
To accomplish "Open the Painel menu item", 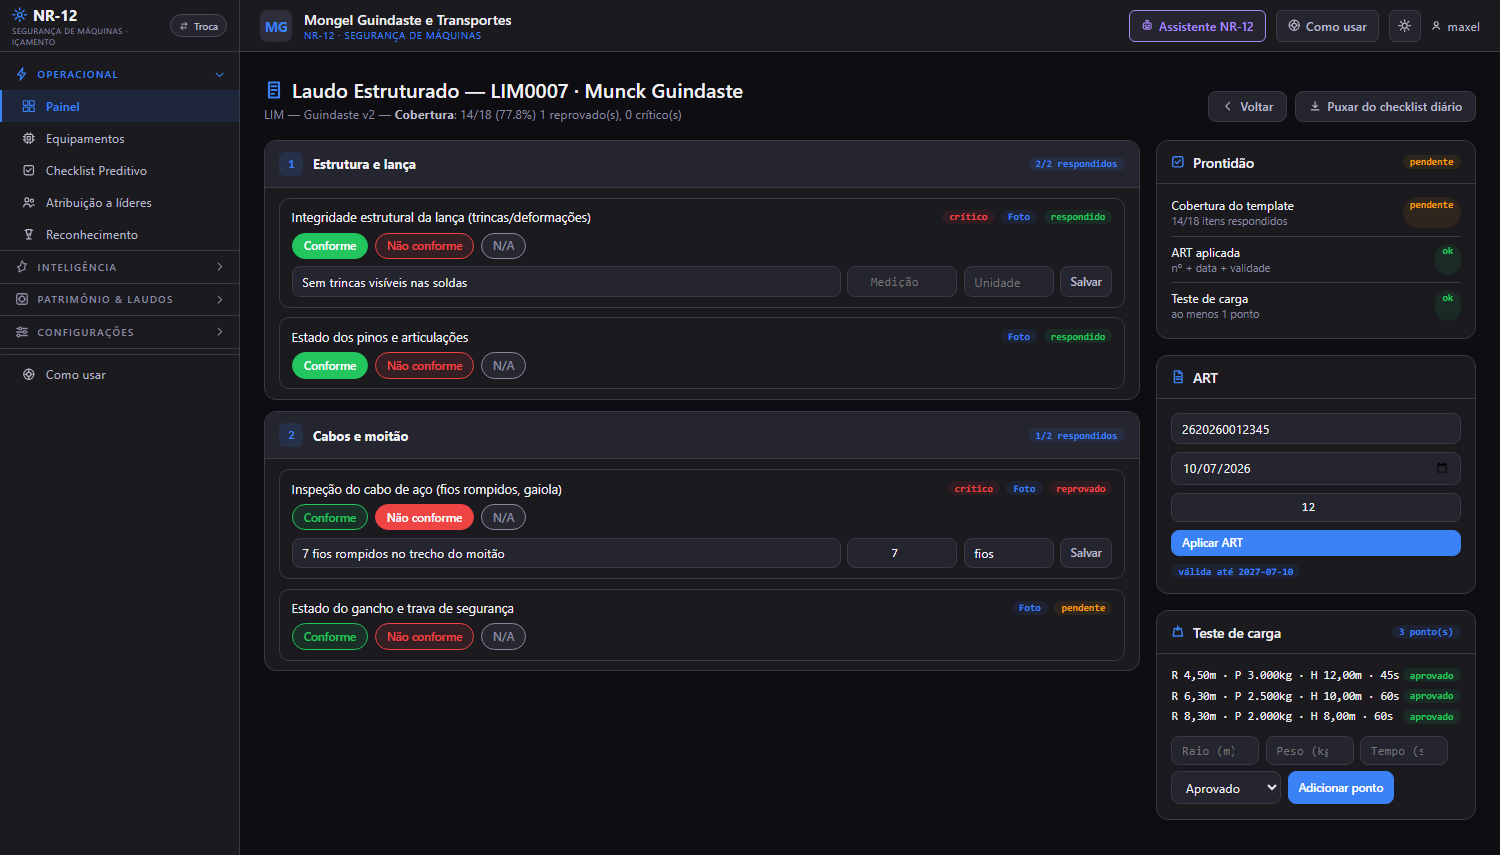I will click(x=120, y=107).
